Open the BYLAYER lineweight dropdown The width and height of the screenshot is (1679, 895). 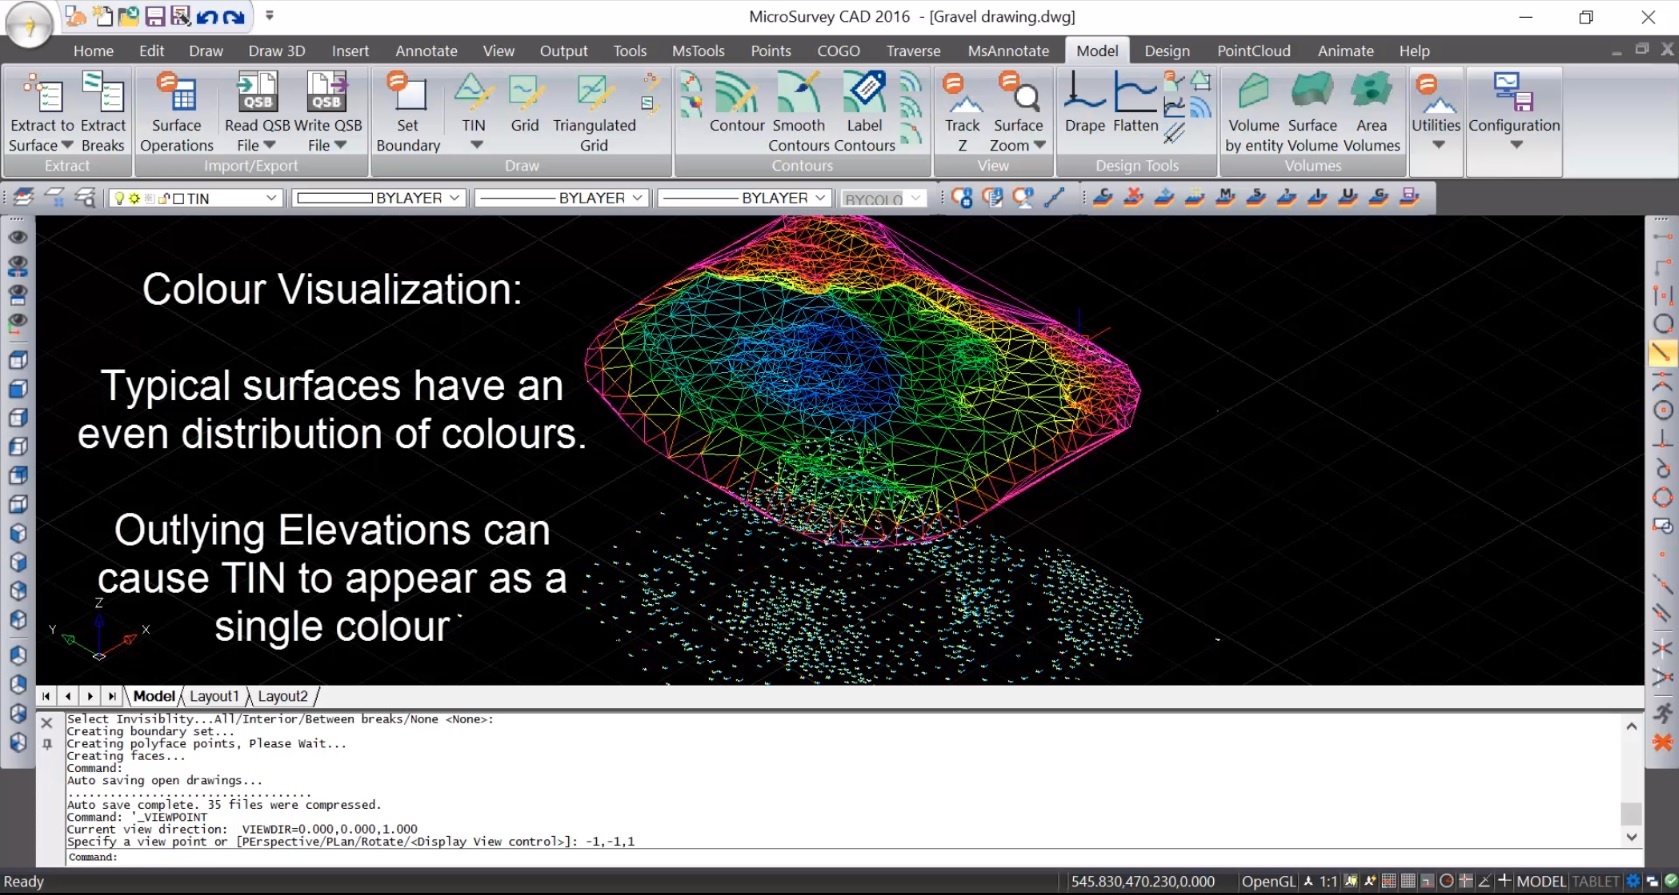coord(744,198)
